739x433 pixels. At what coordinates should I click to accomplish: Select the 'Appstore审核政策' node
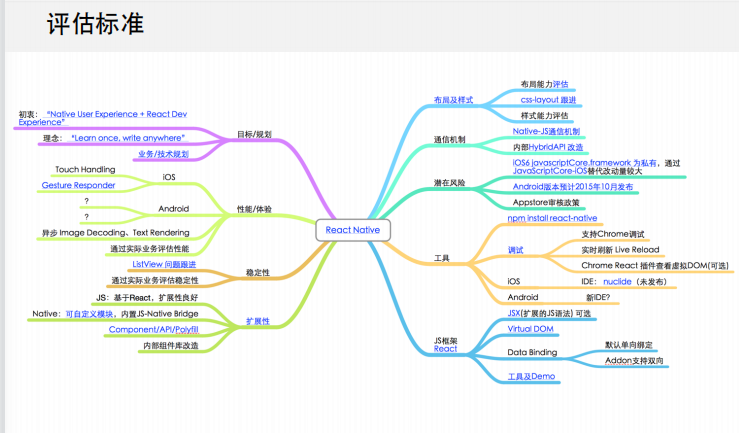pyautogui.click(x=546, y=203)
